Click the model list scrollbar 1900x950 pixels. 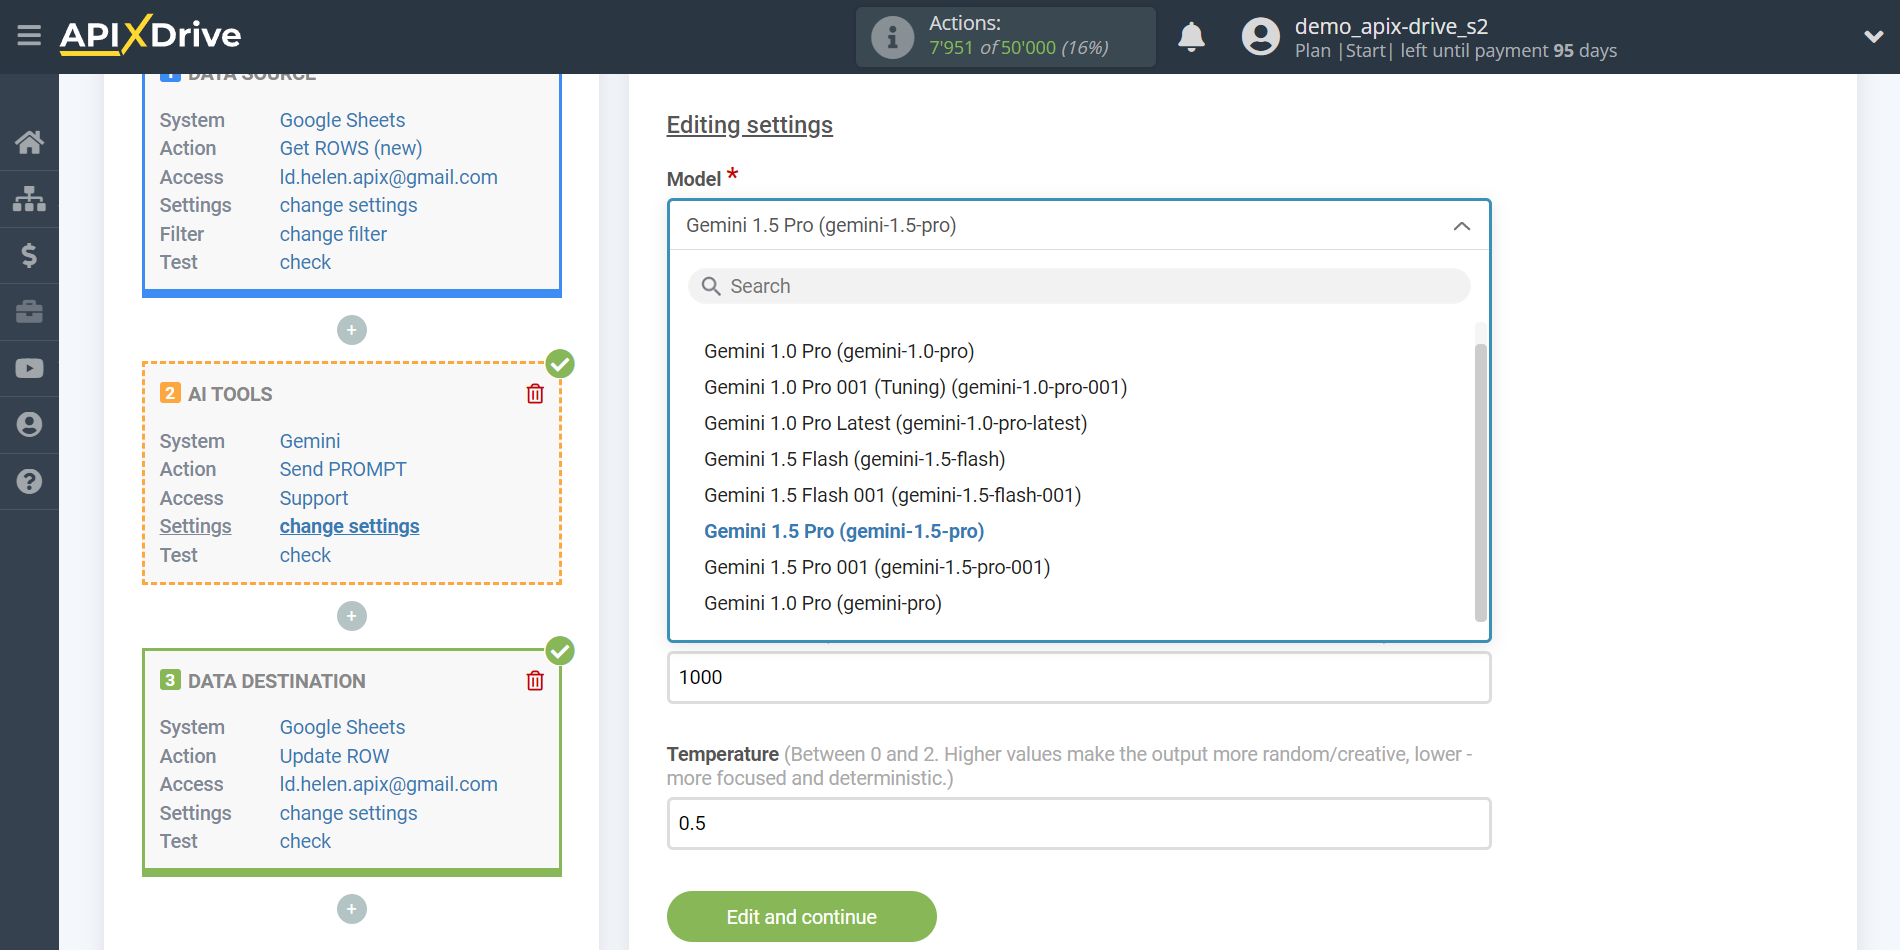pos(1481,482)
